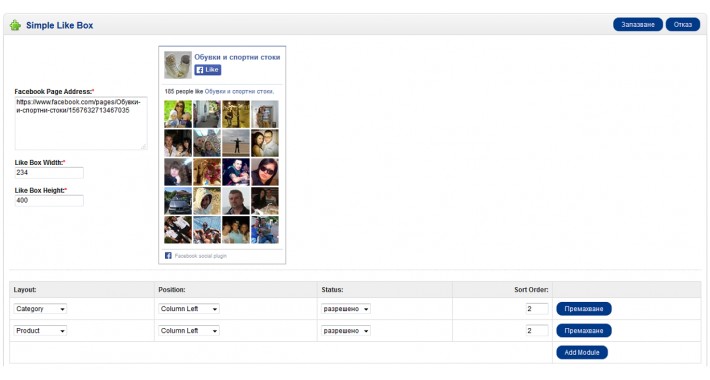Open the Обувки и спортни стоки page title link

pyautogui.click(x=237, y=57)
